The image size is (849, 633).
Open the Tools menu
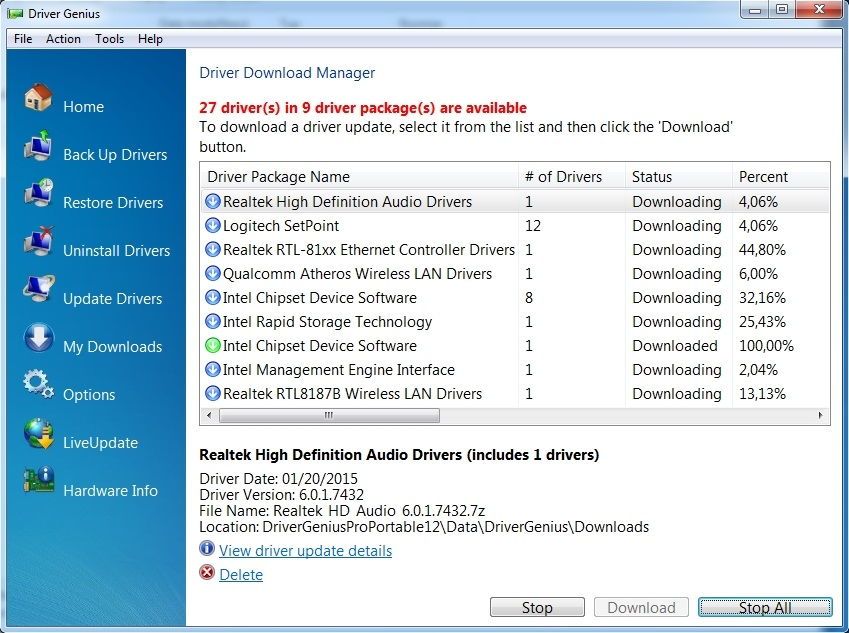109,39
